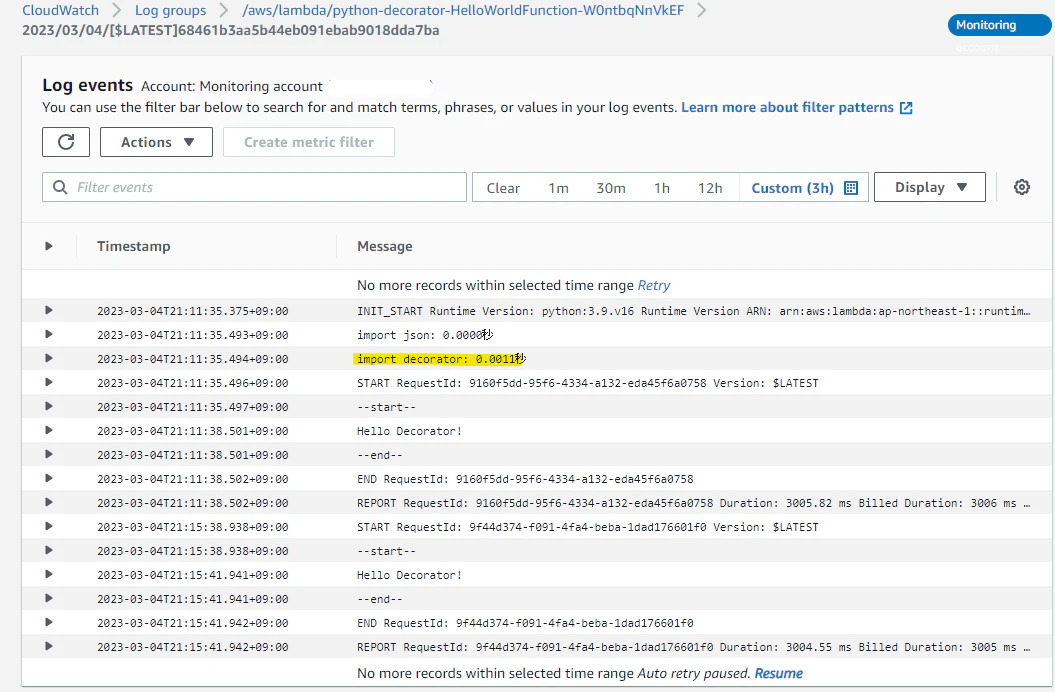Select the 12h time range
The height and width of the screenshot is (692, 1055).
[710, 188]
